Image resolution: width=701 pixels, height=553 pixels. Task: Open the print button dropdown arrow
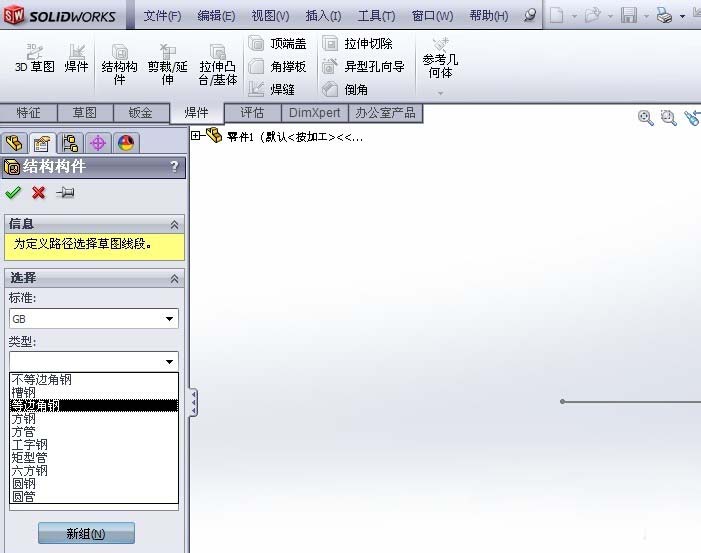[x=682, y=17]
